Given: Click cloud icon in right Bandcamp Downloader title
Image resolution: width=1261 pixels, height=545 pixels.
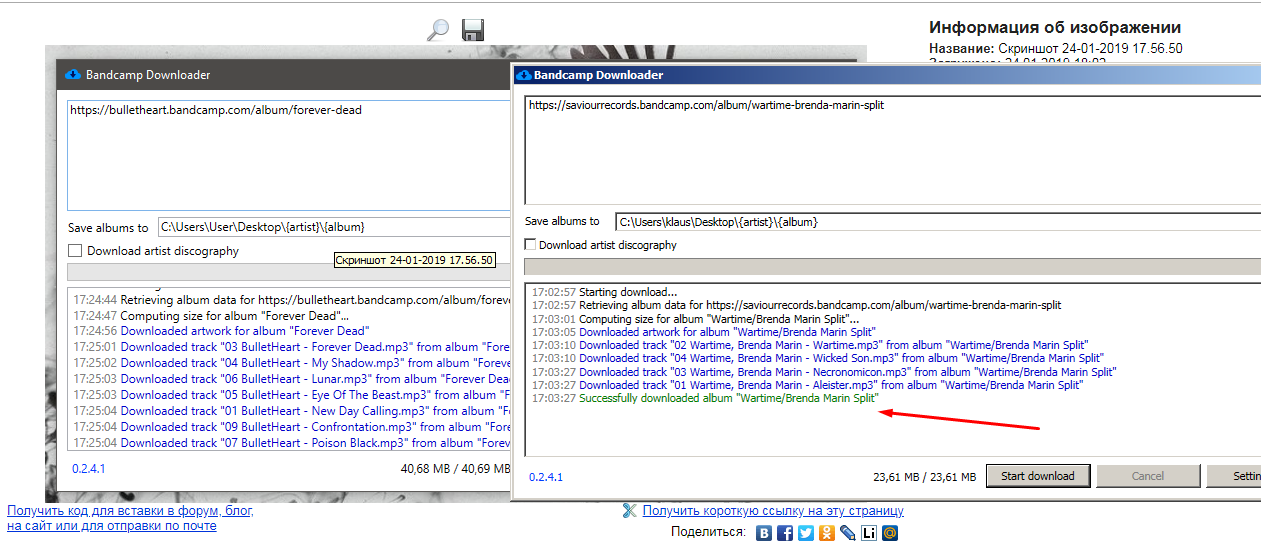Looking at the screenshot, I should pyautogui.click(x=523, y=75).
